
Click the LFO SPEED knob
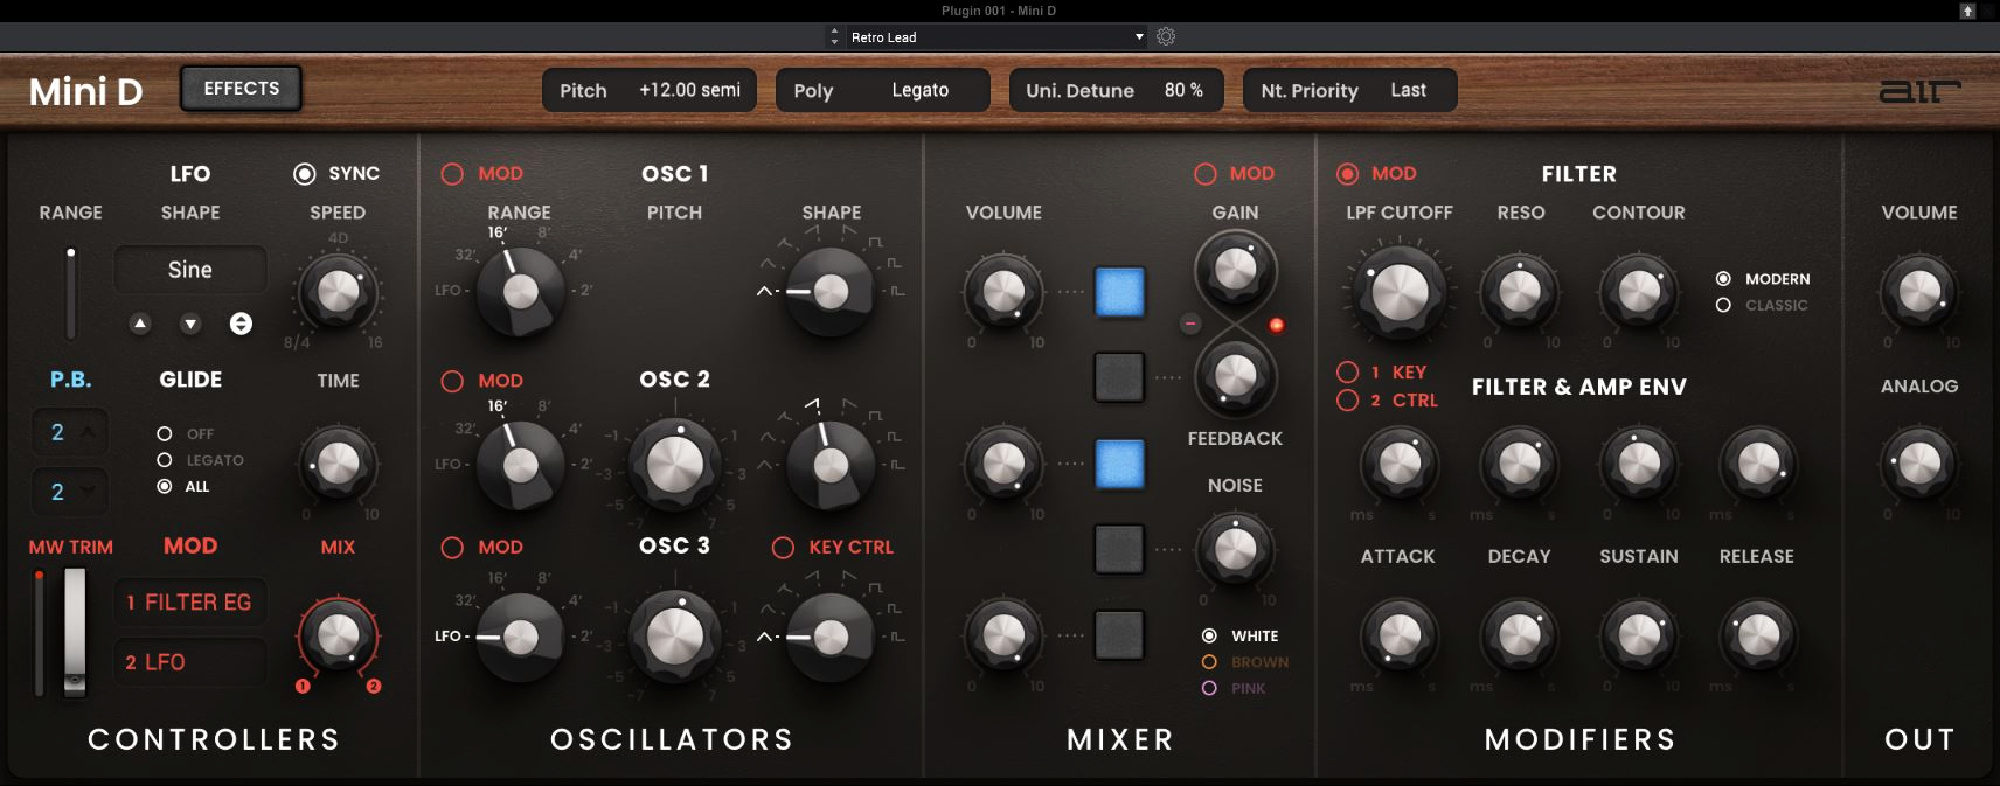338,292
